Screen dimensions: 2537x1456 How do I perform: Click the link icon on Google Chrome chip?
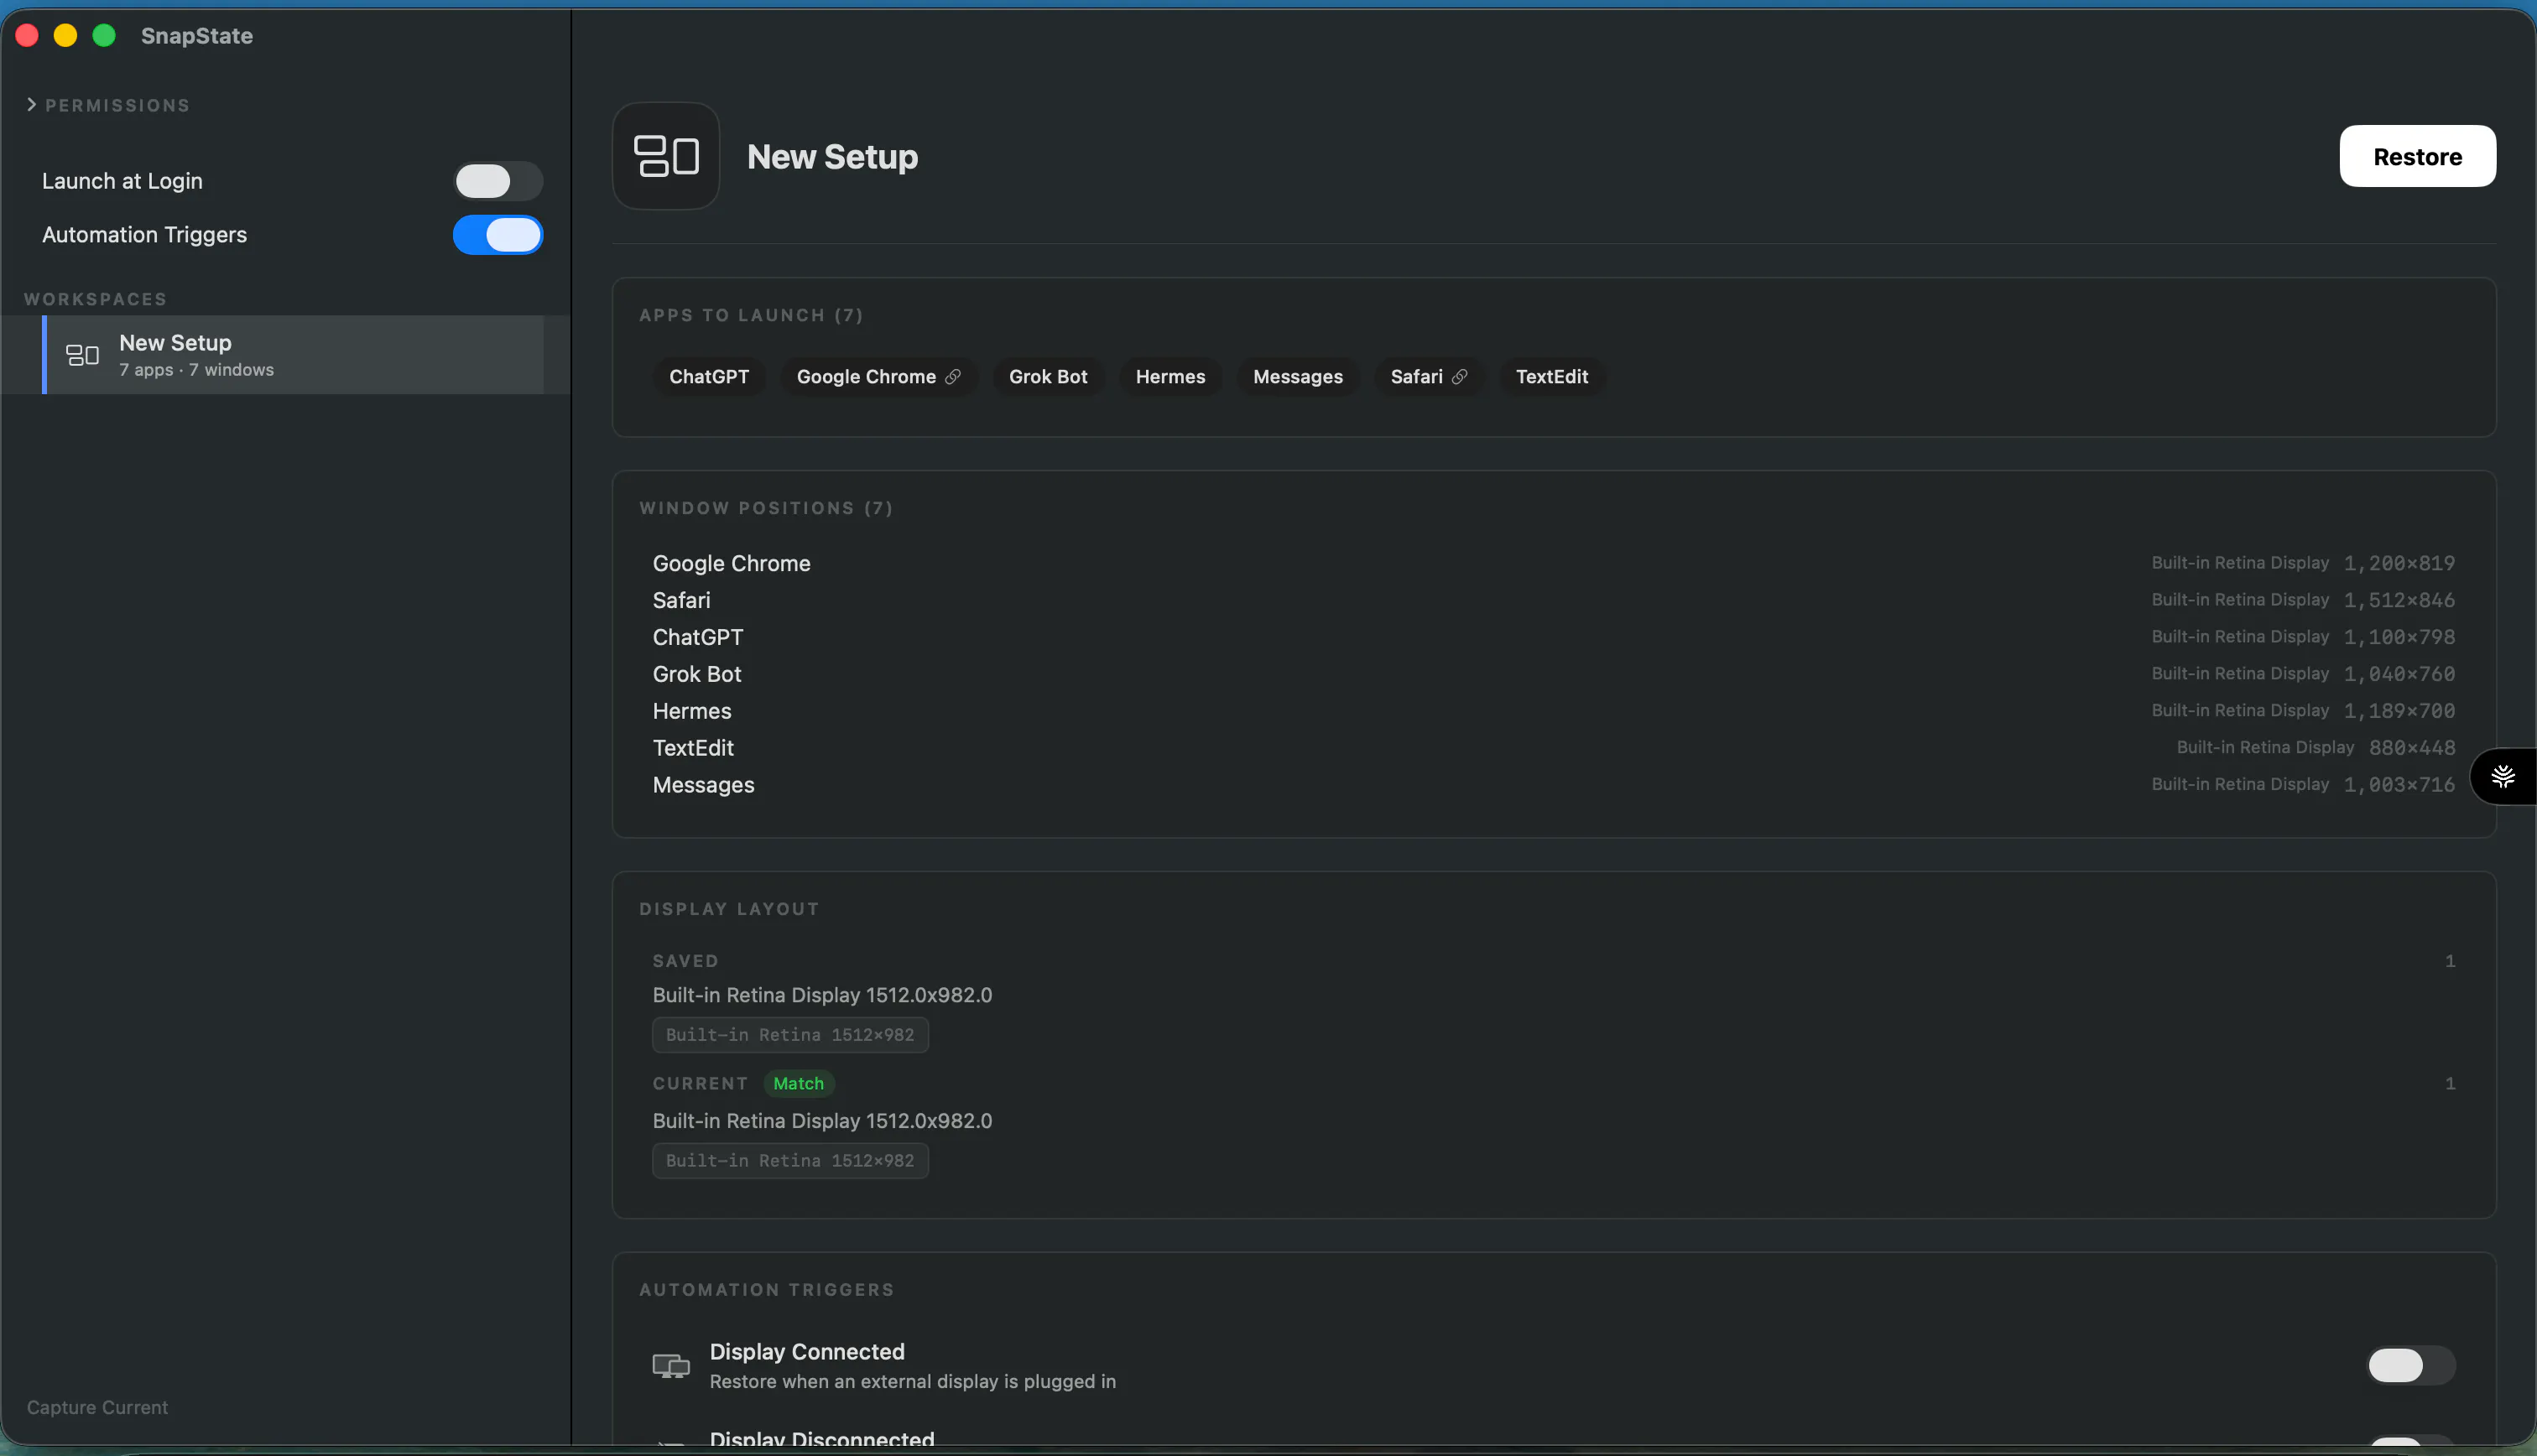[x=953, y=377]
